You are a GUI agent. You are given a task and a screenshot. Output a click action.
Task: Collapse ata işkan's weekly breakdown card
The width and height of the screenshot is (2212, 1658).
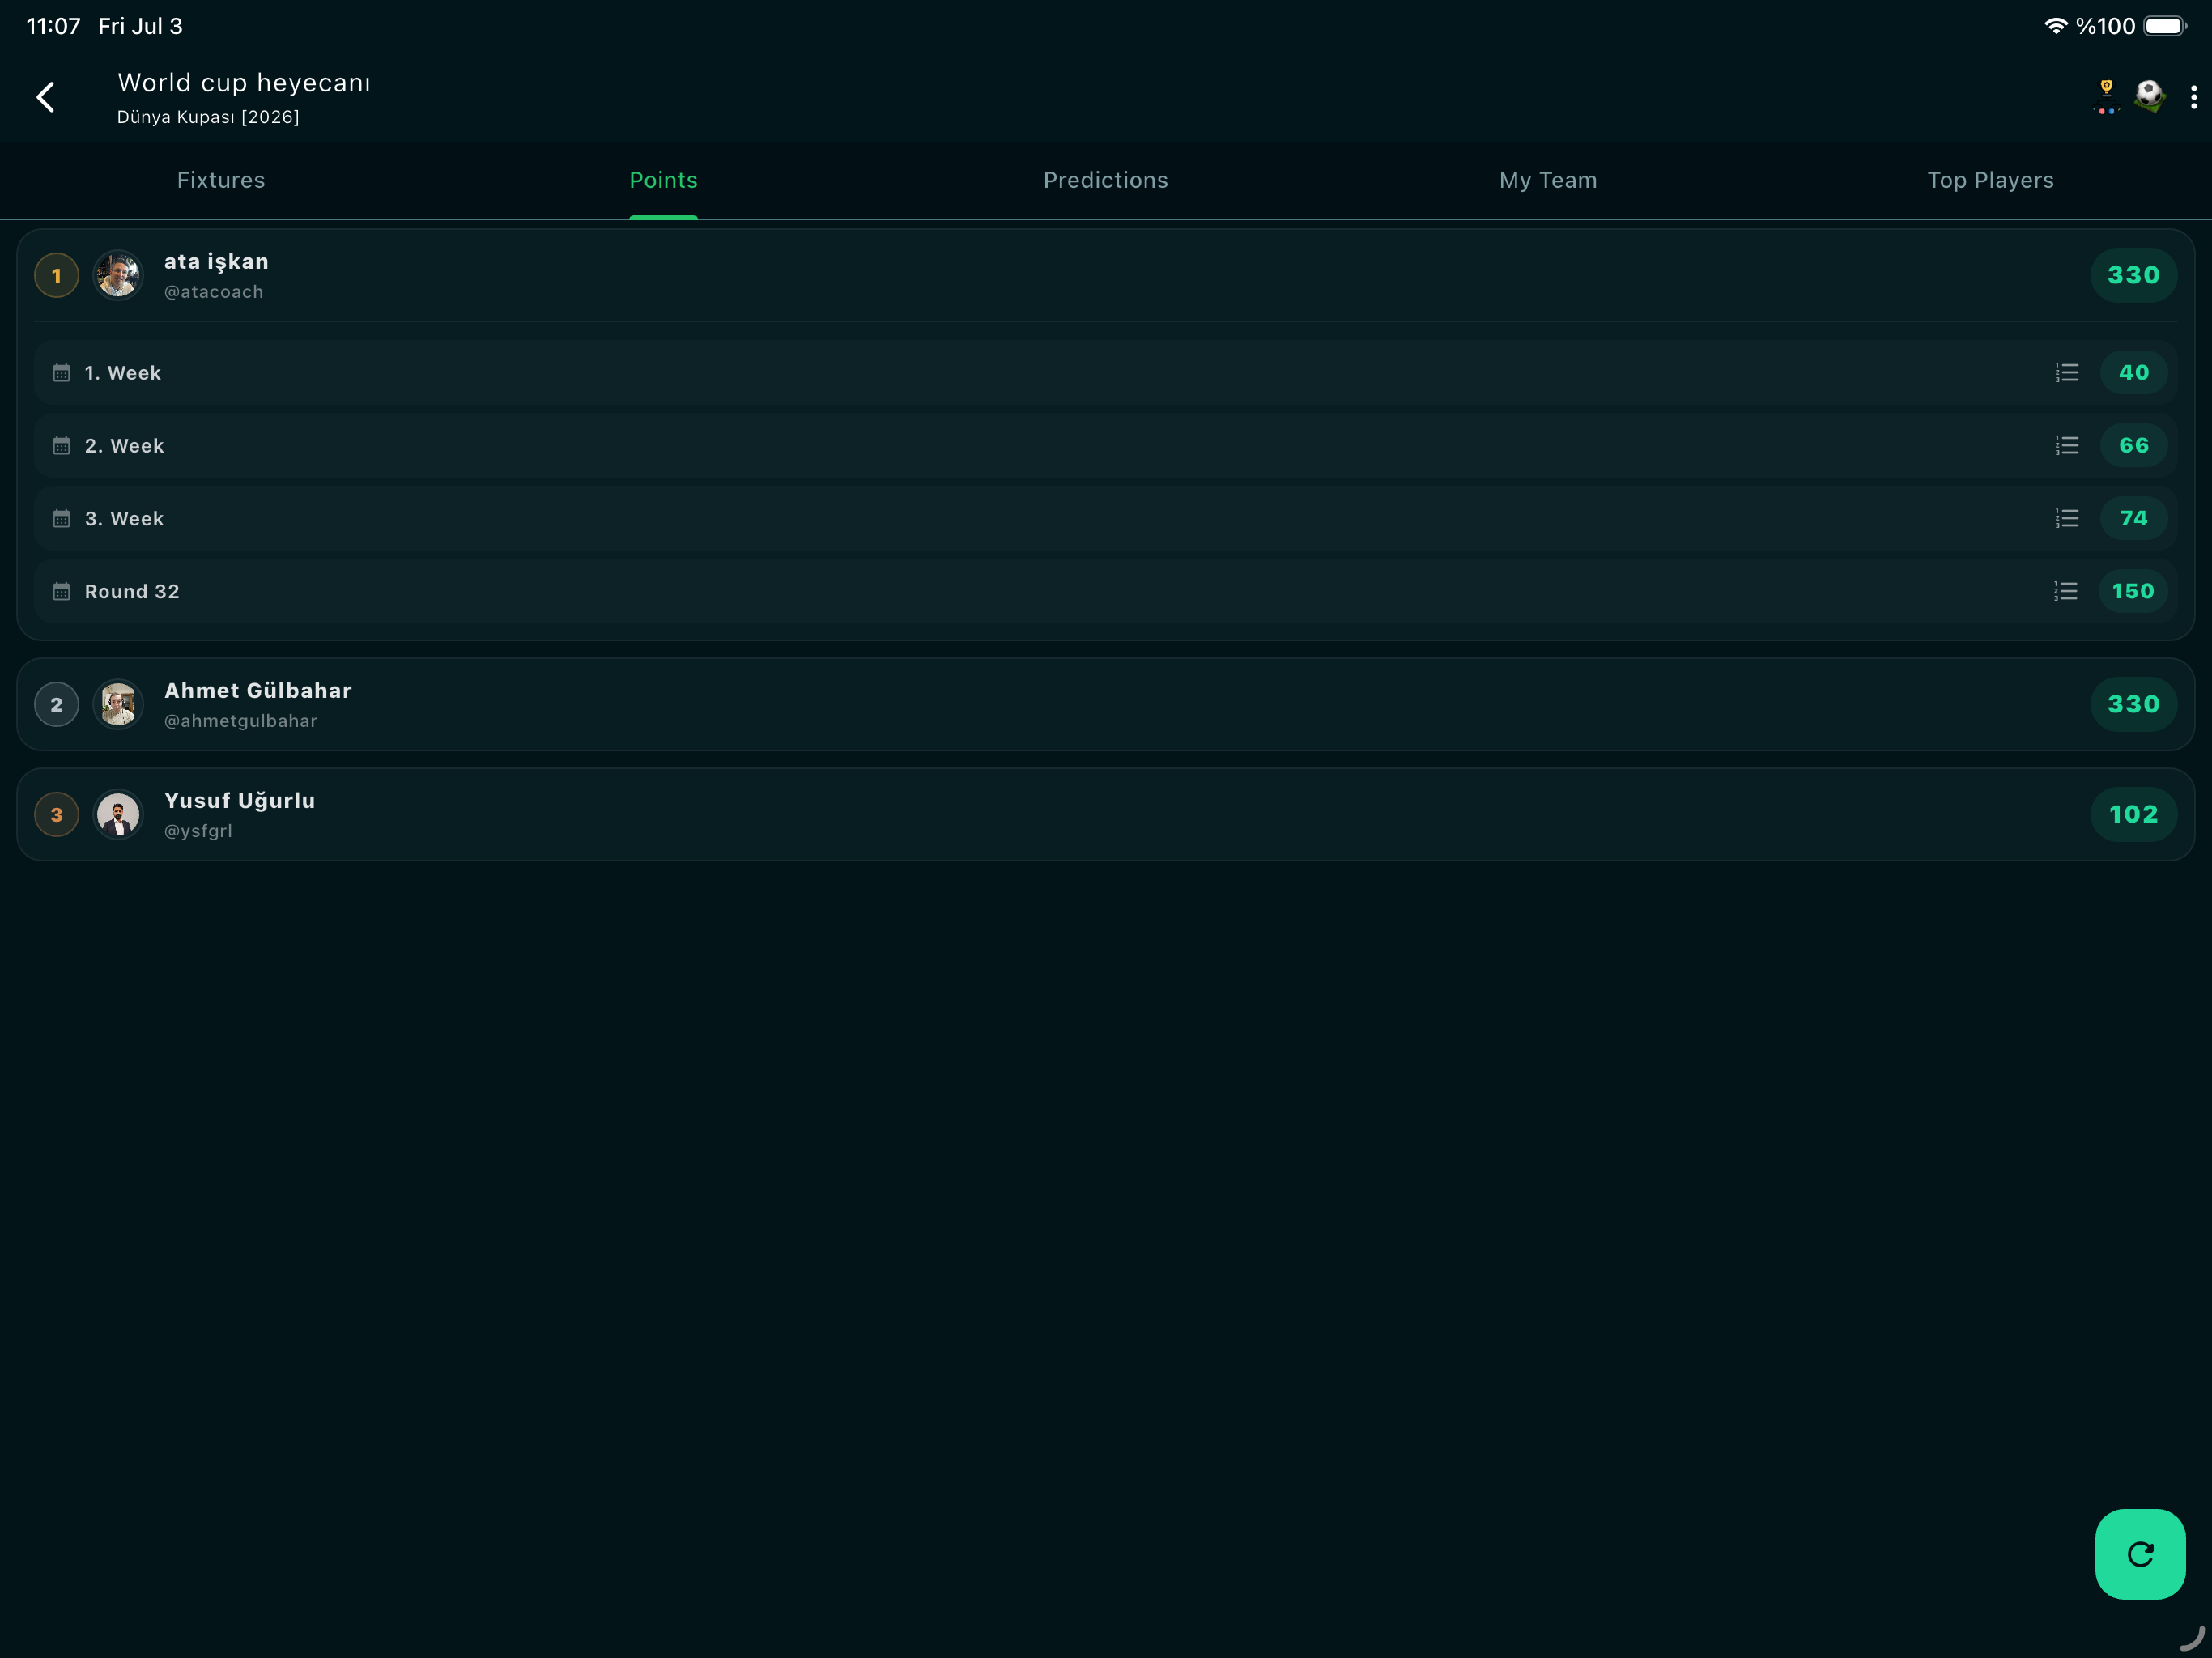[x=1106, y=275]
